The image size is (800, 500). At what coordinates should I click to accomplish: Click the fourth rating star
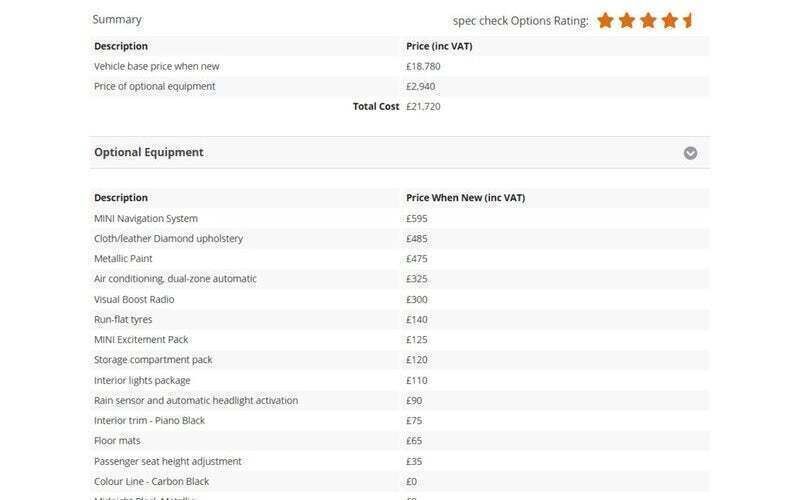tap(669, 20)
